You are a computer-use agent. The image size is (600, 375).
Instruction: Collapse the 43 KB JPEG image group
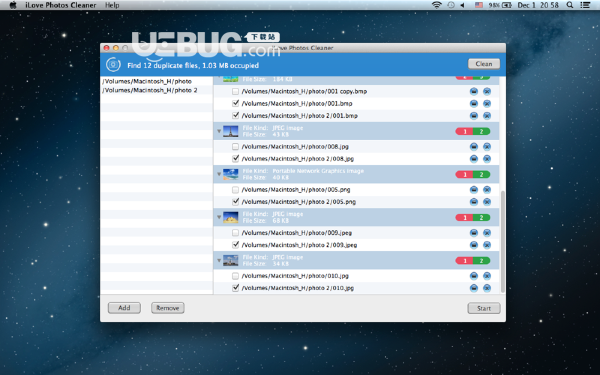(219, 131)
